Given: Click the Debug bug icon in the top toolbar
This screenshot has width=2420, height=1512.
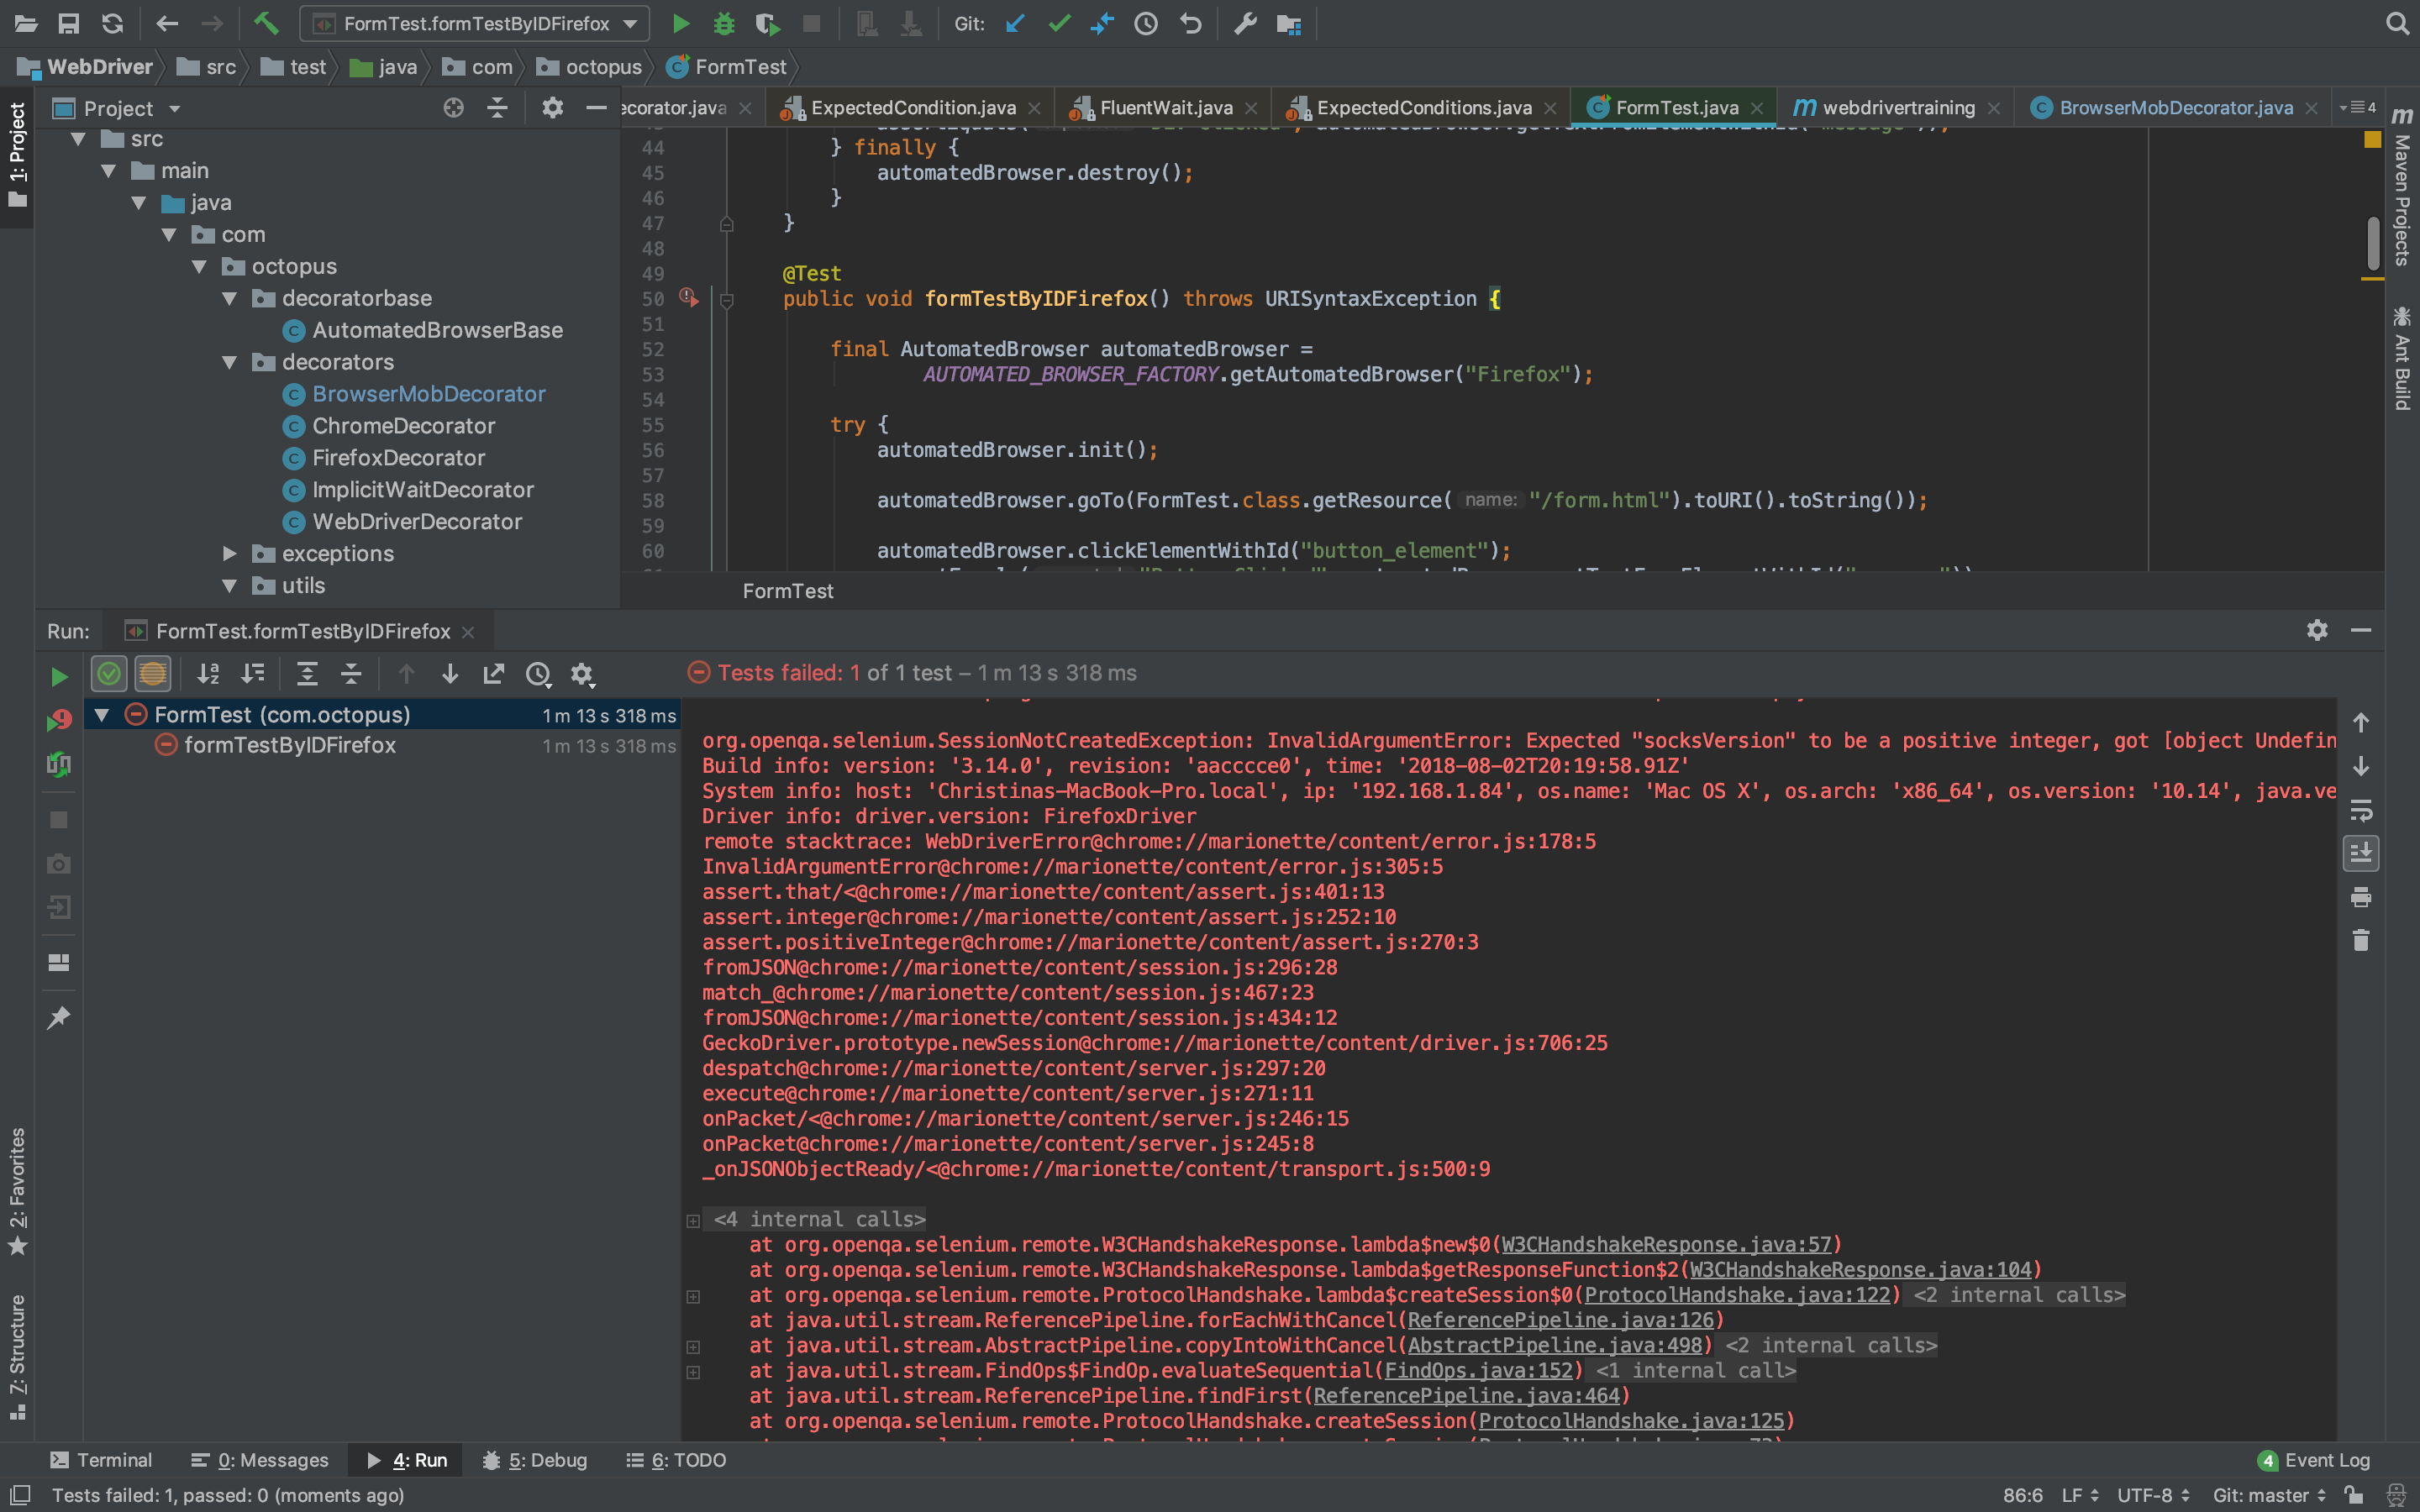Looking at the screenshot, I should pyautogui.click(x=723, y=23).
